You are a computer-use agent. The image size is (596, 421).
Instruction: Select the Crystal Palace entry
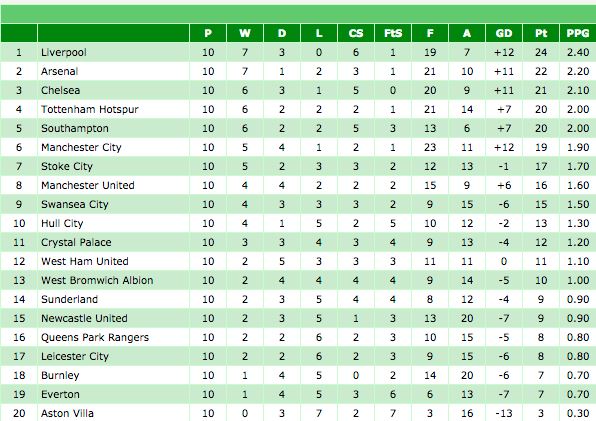pos(76,242)
